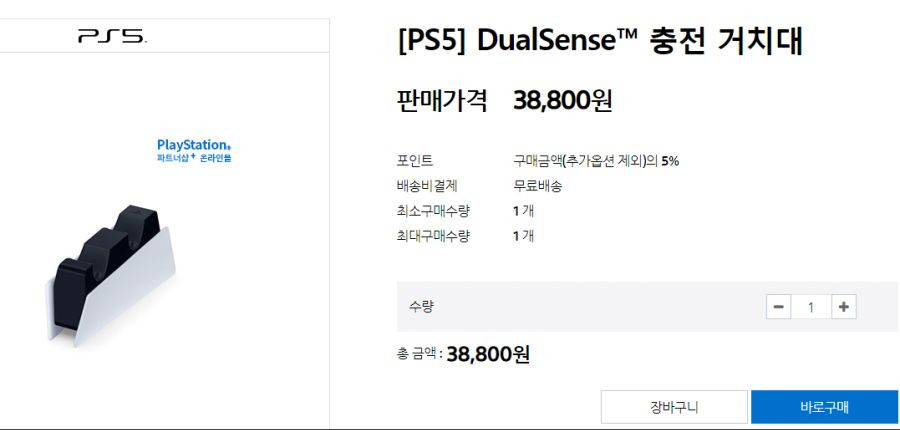The image size is (900, 430).
Task: Click the 1개 value beside 최소구매수량
Action: [523, 211]
